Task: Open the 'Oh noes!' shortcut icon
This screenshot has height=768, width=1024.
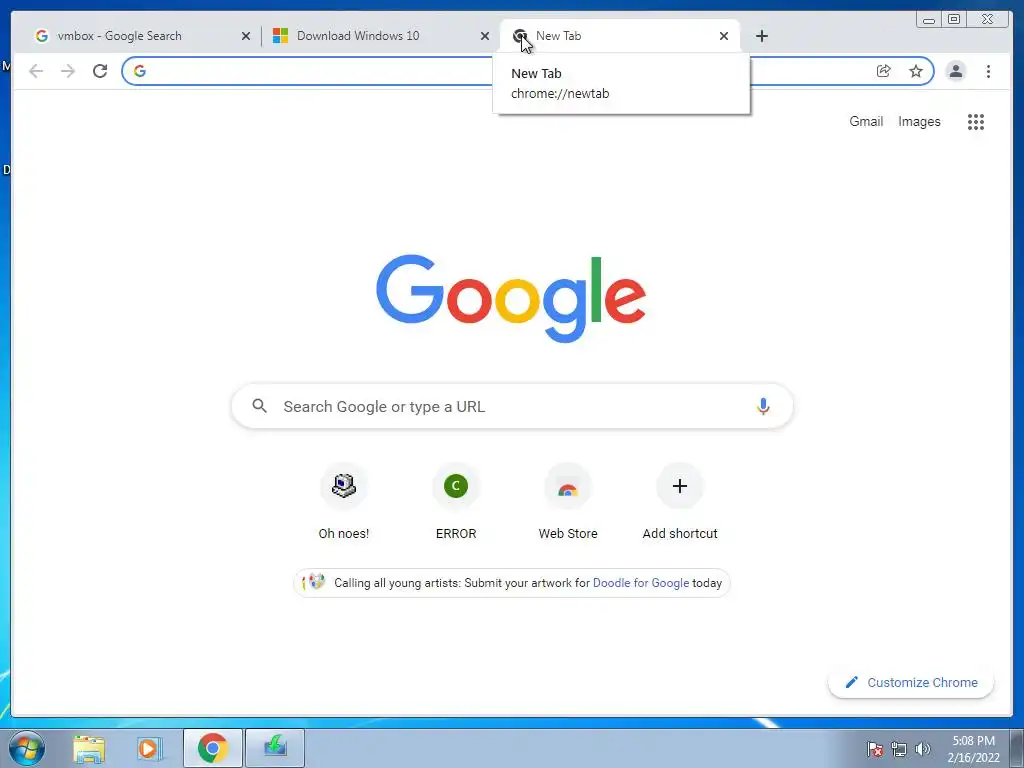Action: (x=344, y=486)
